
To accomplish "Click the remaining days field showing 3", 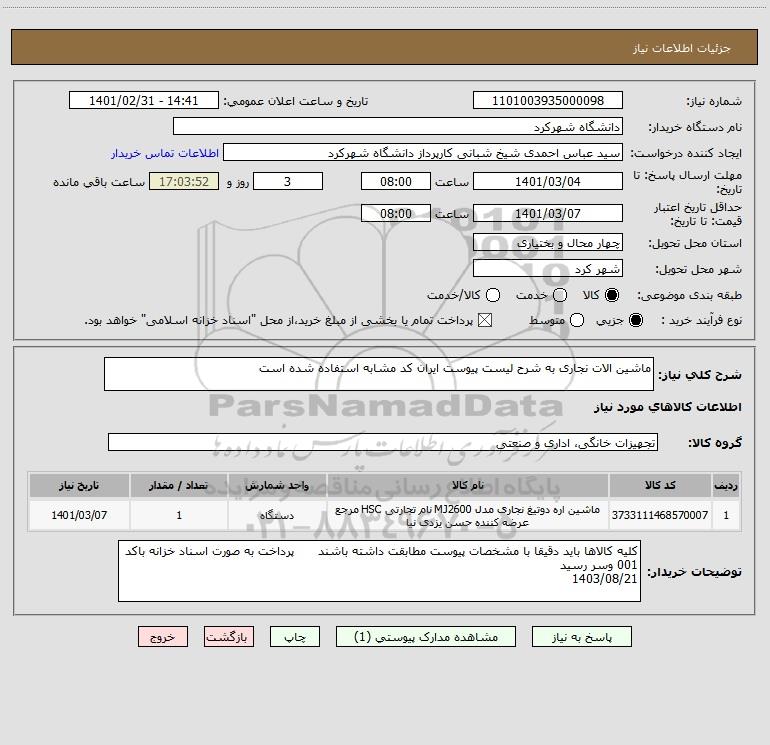I will click(x=288, y=181).
